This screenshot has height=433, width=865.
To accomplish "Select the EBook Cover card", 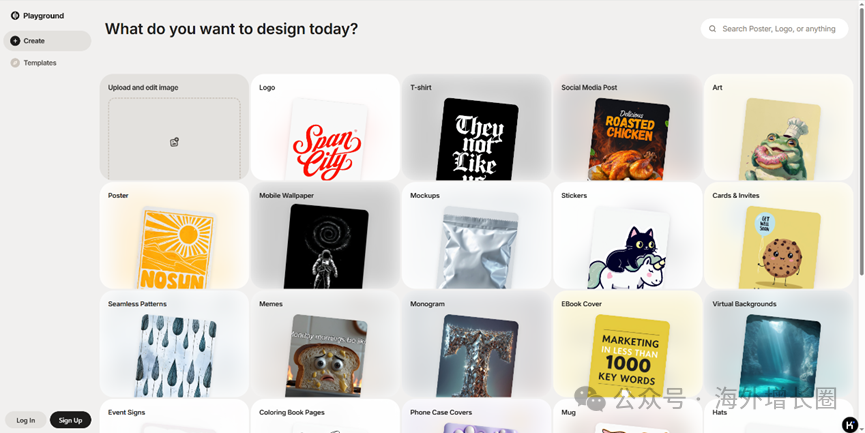I will (628, 344).
